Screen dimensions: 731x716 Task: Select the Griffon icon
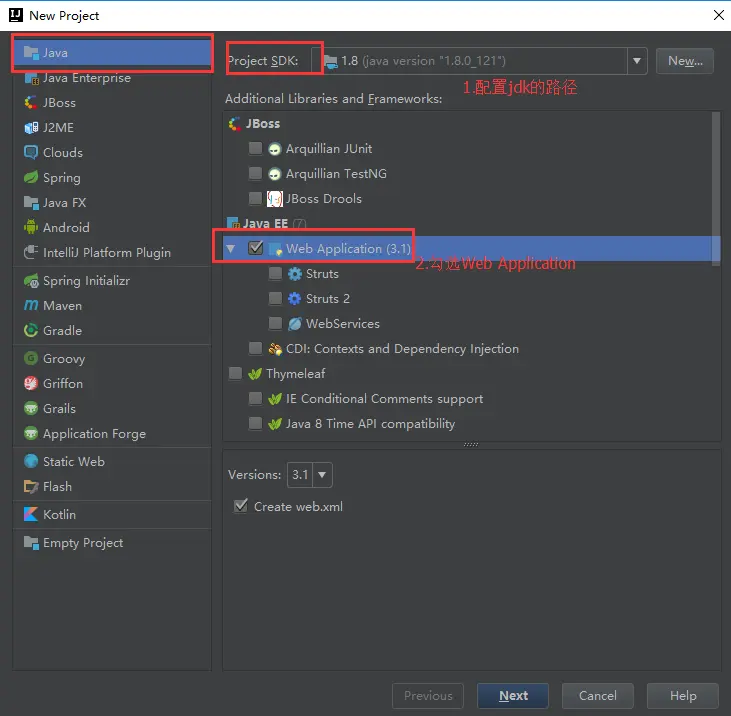[31, 384]
